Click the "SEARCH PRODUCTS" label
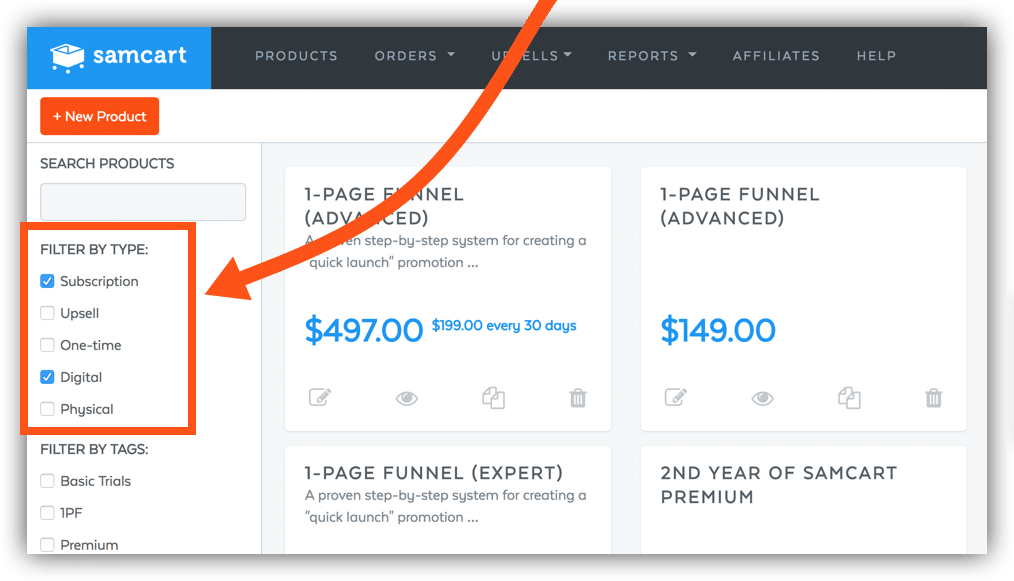The width and height of the screenshot is (1014, 581). pyautogui.click(x=107, y=164)
